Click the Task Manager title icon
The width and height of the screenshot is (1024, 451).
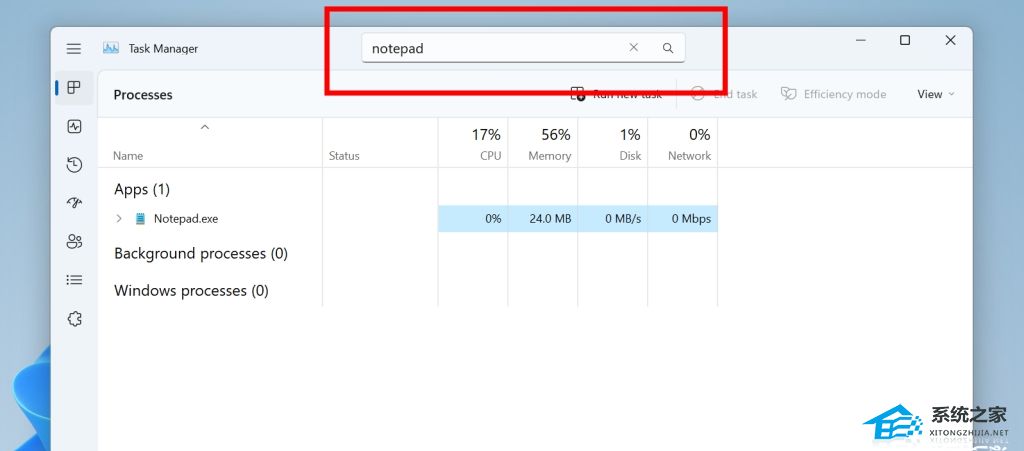point(110,48)
